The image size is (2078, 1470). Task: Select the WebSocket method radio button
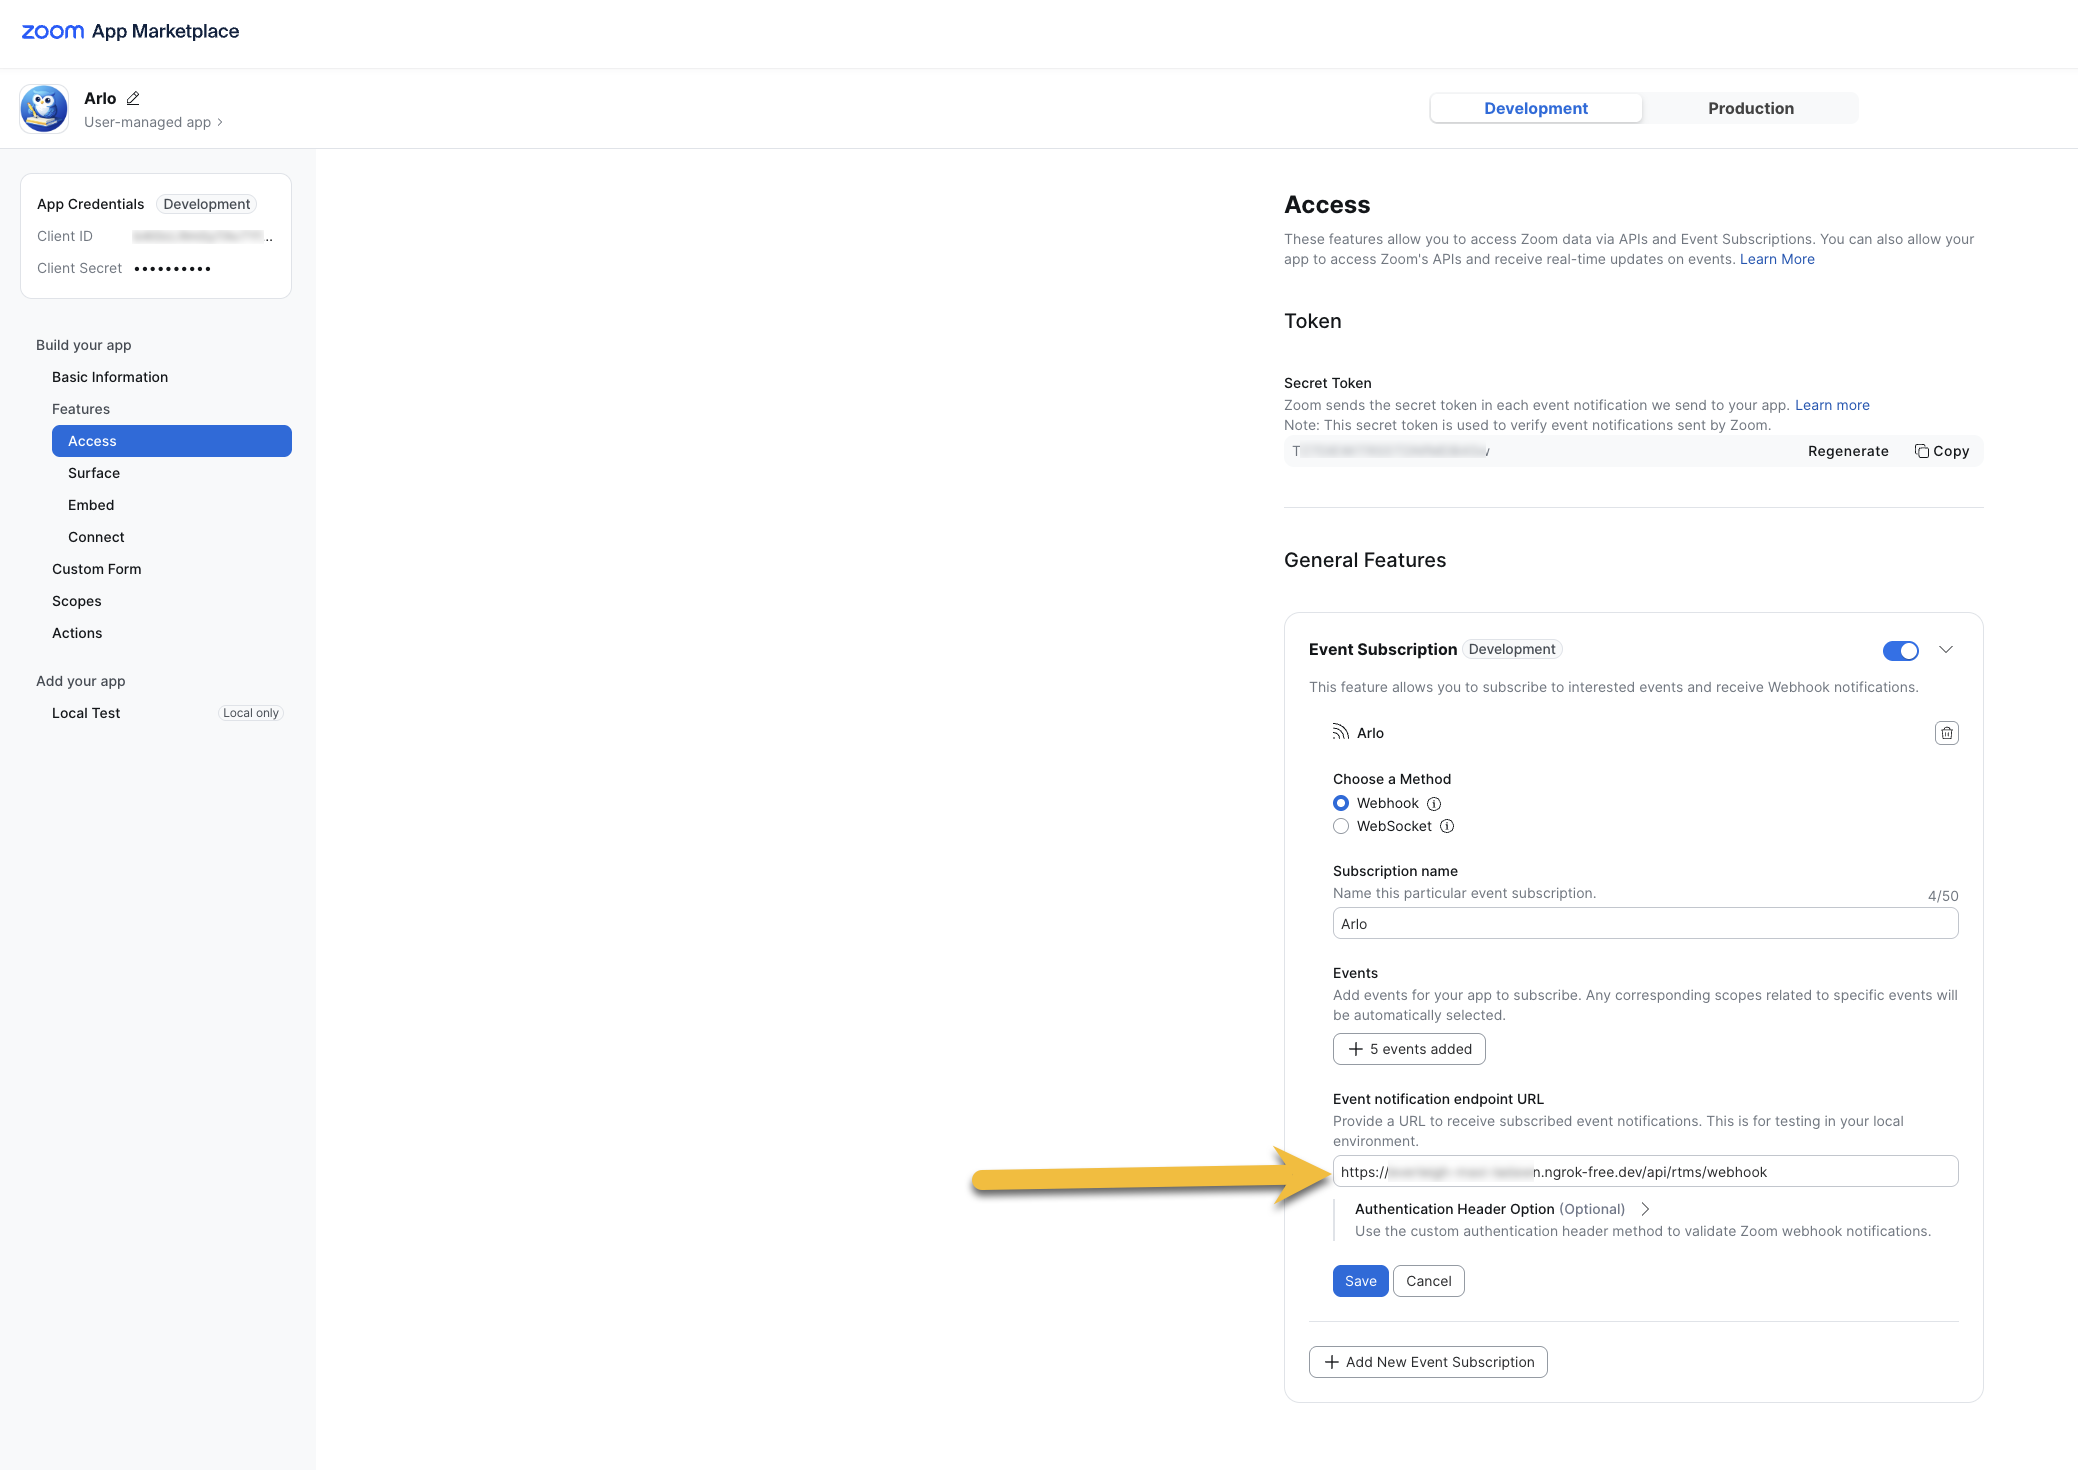[x=1341, y=827]
